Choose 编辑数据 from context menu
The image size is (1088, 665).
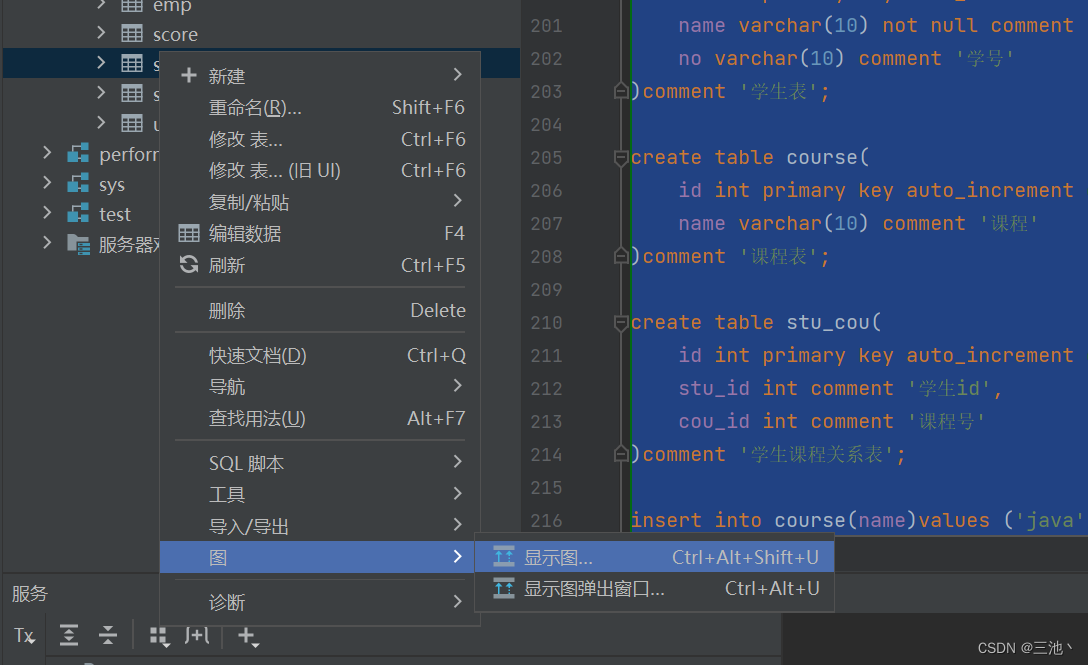coord(320,233)
